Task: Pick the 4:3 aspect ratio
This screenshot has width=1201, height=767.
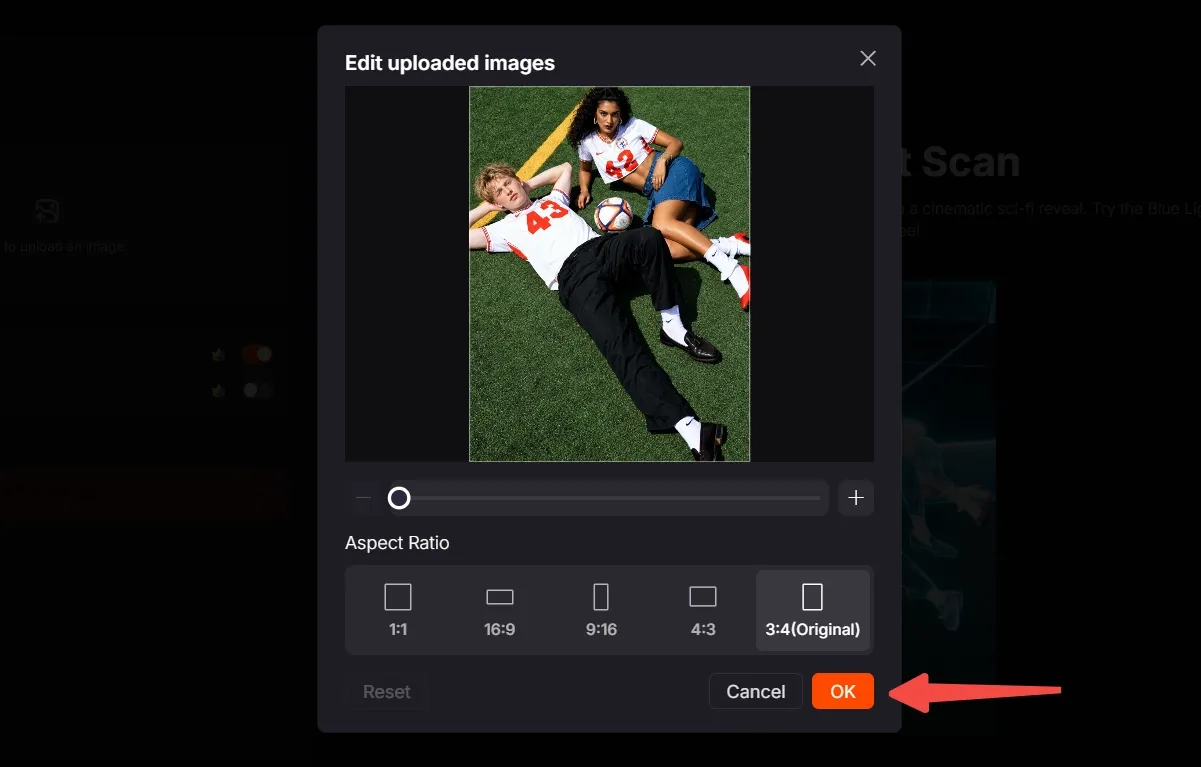Action: pyautogui.click(x=703, y=610)
